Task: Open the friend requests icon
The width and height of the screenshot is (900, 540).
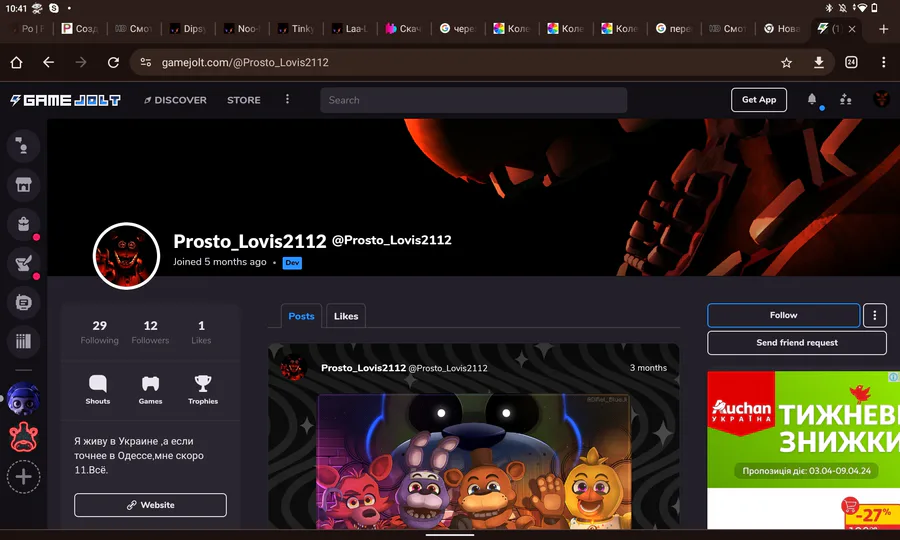Action: (845, 99)
